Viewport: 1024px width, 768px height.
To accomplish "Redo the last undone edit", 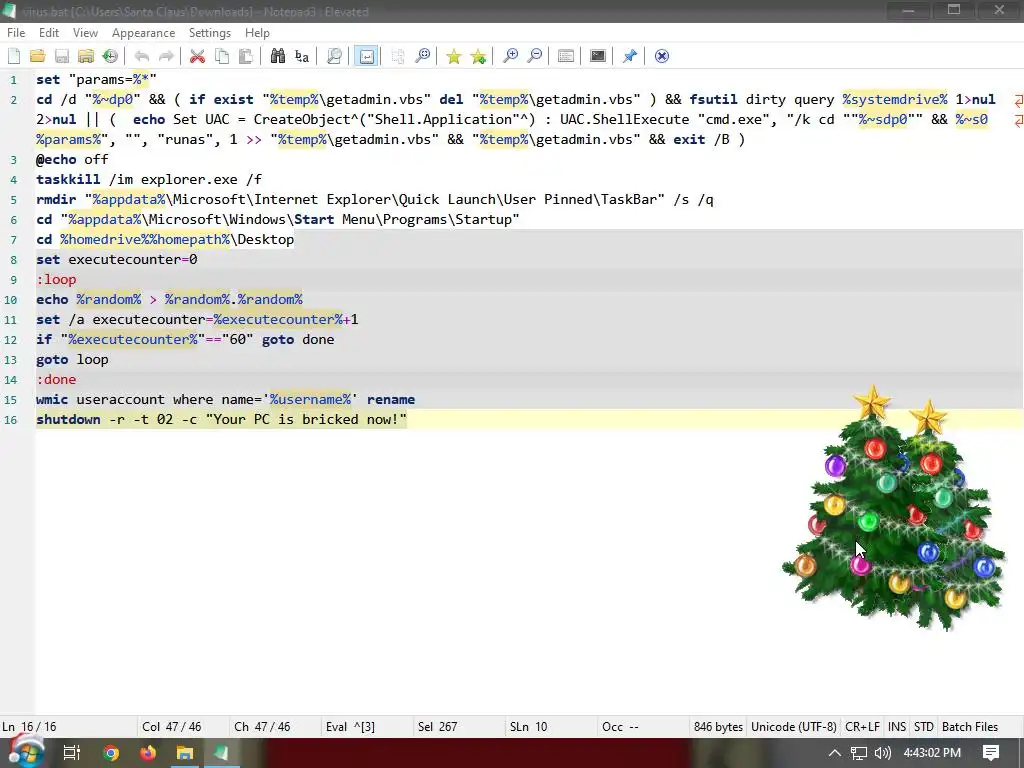I will tap(166, 56).
